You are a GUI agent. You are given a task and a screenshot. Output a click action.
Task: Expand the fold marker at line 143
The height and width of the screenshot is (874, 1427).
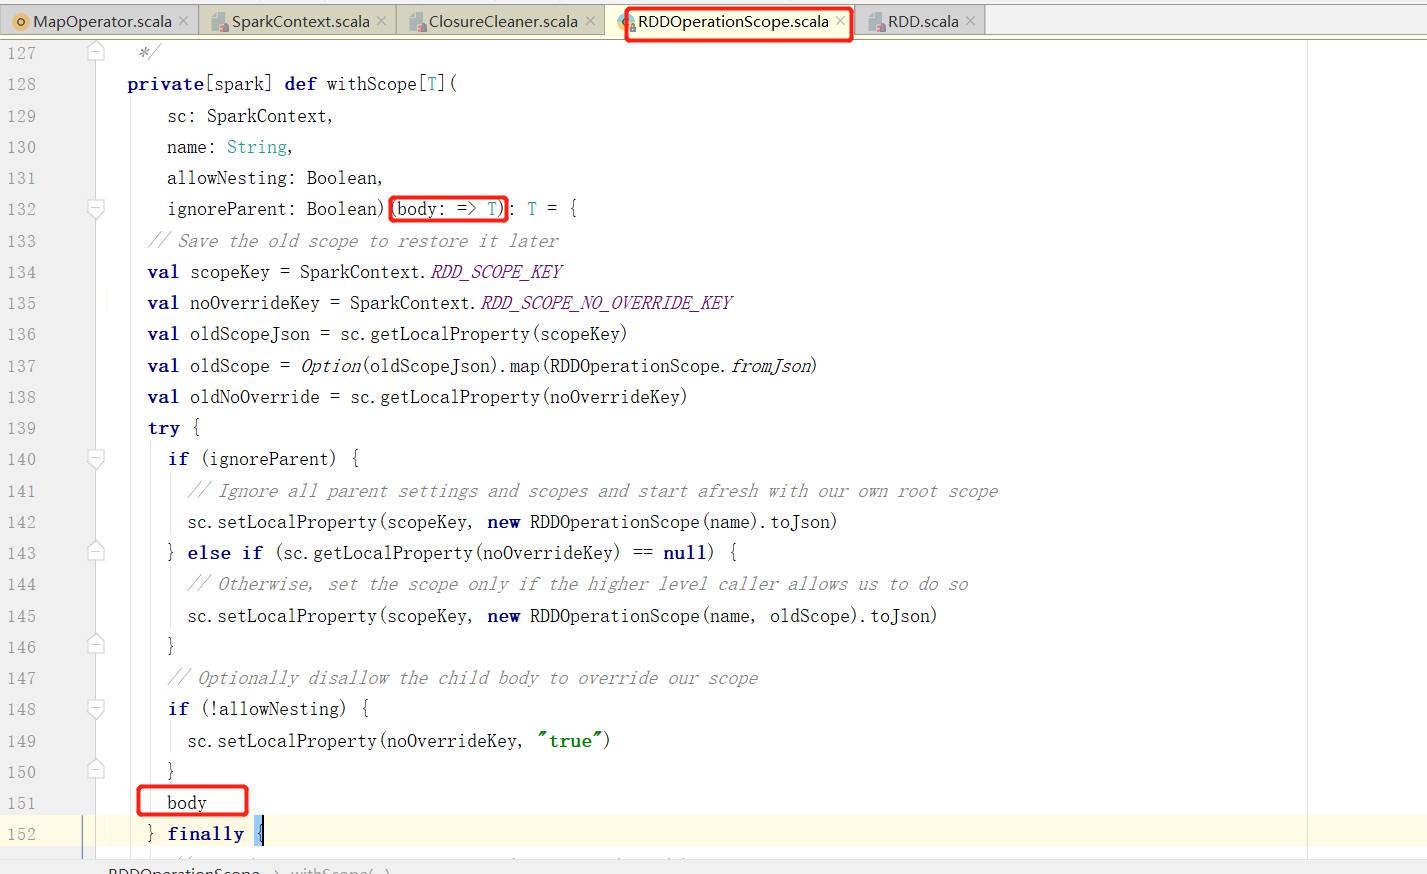[x=95, y=551]
